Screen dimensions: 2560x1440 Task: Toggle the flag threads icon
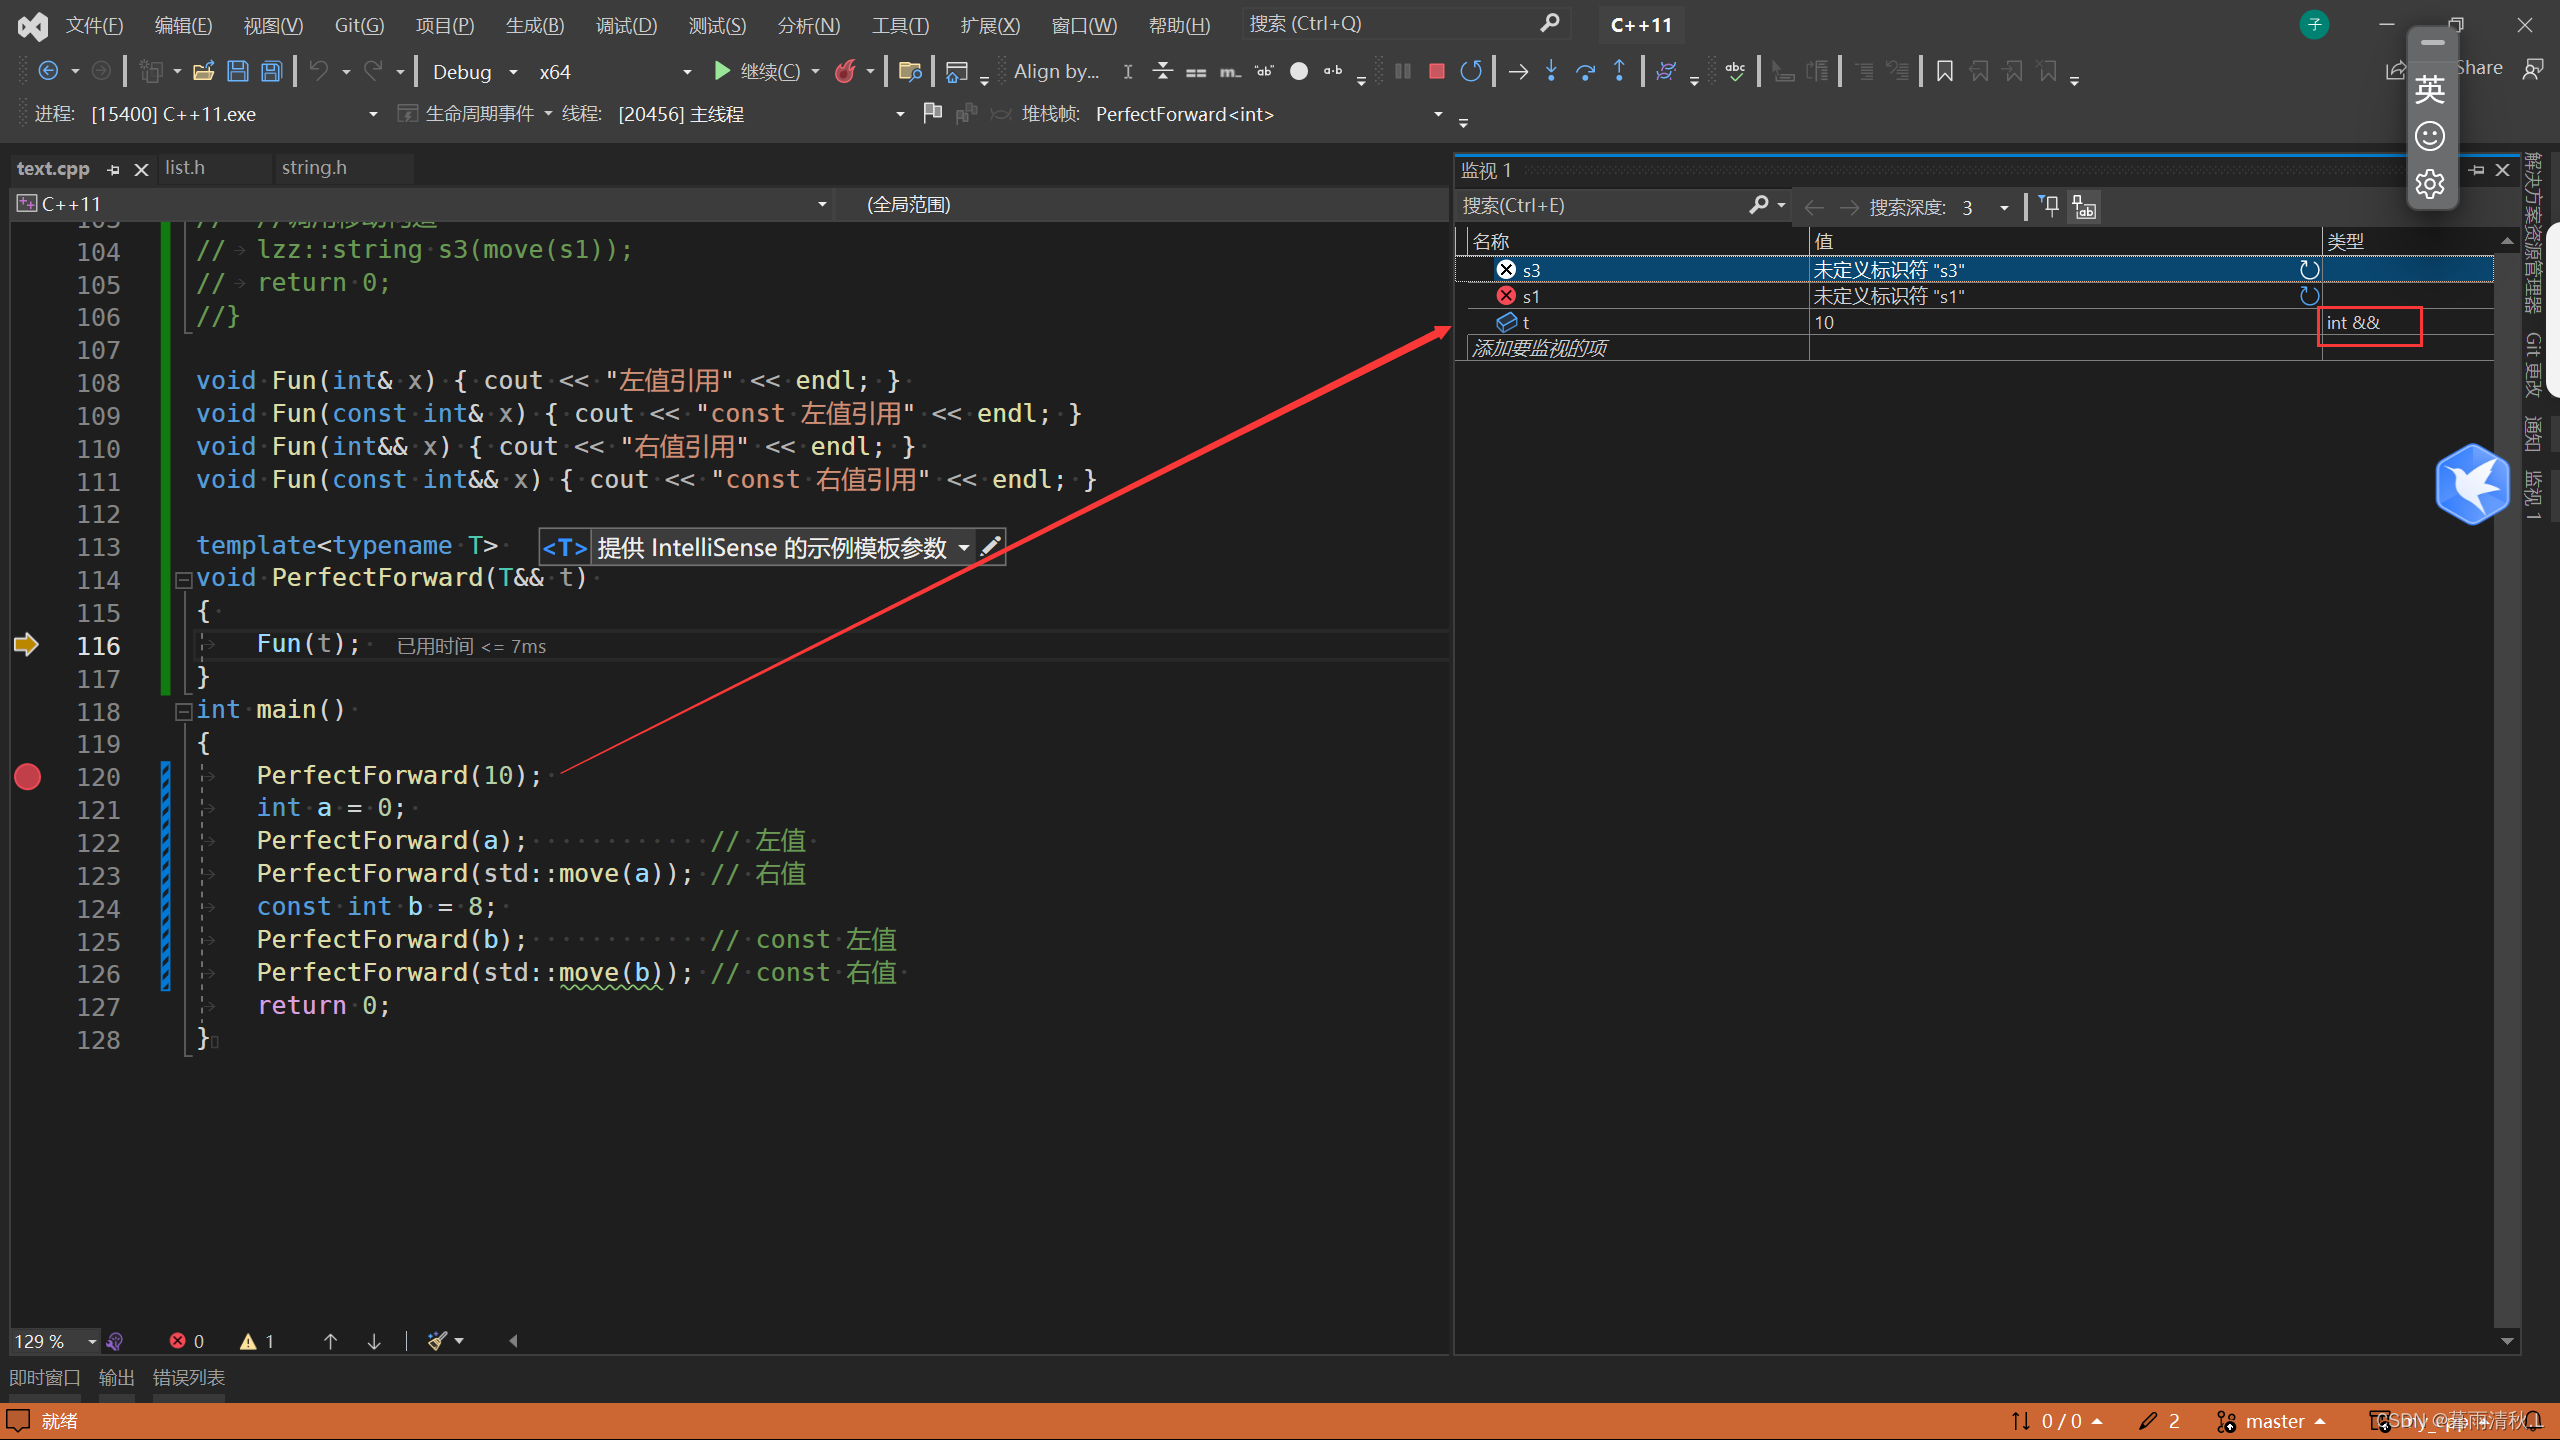pyautogui.click(x=932, y=113)
